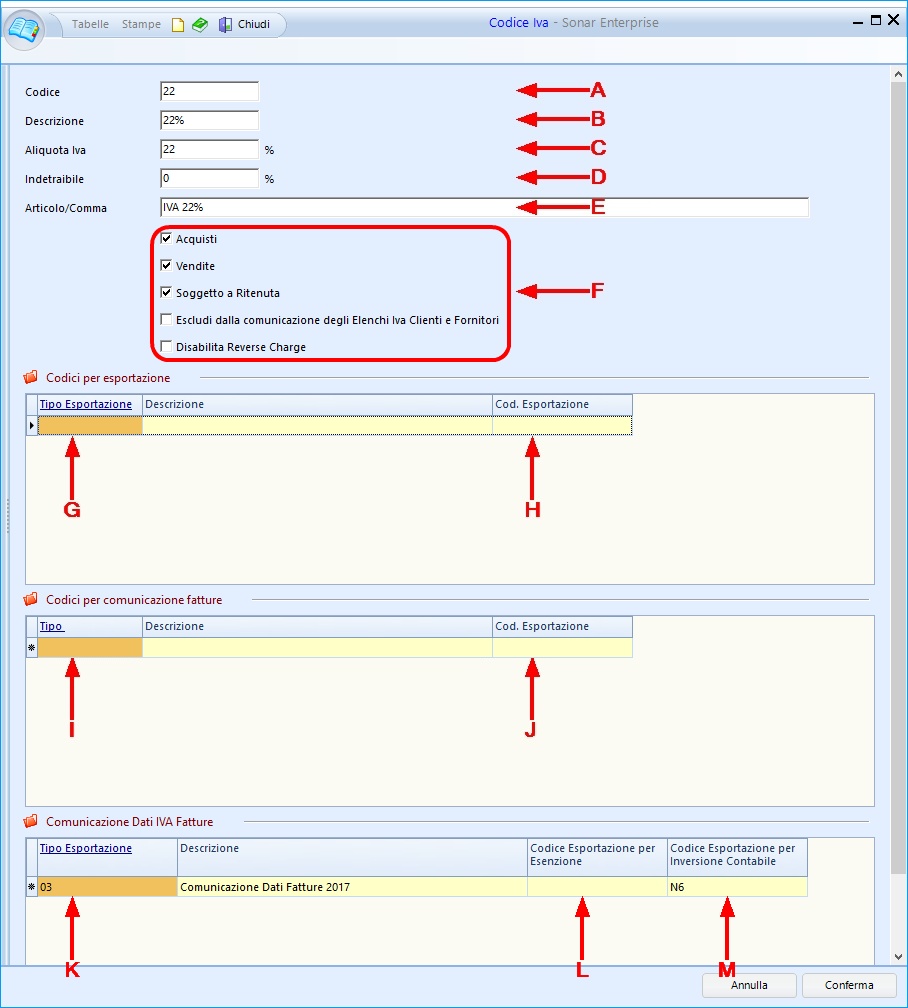The height and width of the screenshot is (1008, 908).
Task: Click the Articolo/Comma text field
Action: pos(484,208)
